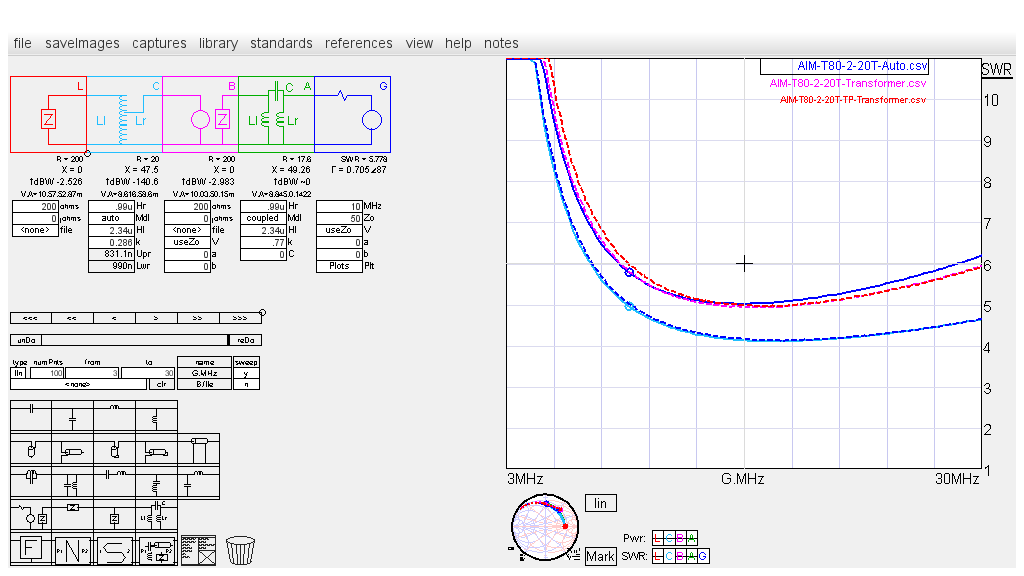Viewport: 1024px width, 576px height.
Task: Click the clr button
Action: point(161,385)
